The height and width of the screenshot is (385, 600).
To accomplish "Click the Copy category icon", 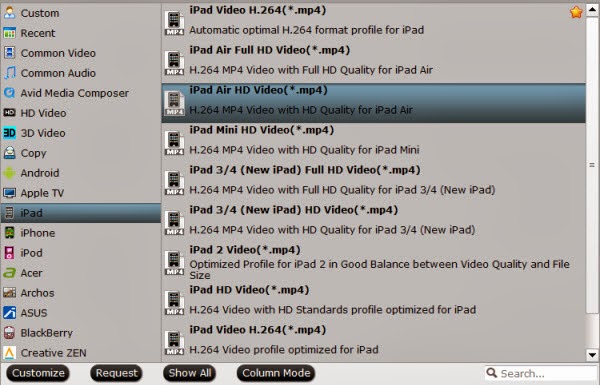I will [9, 153].
